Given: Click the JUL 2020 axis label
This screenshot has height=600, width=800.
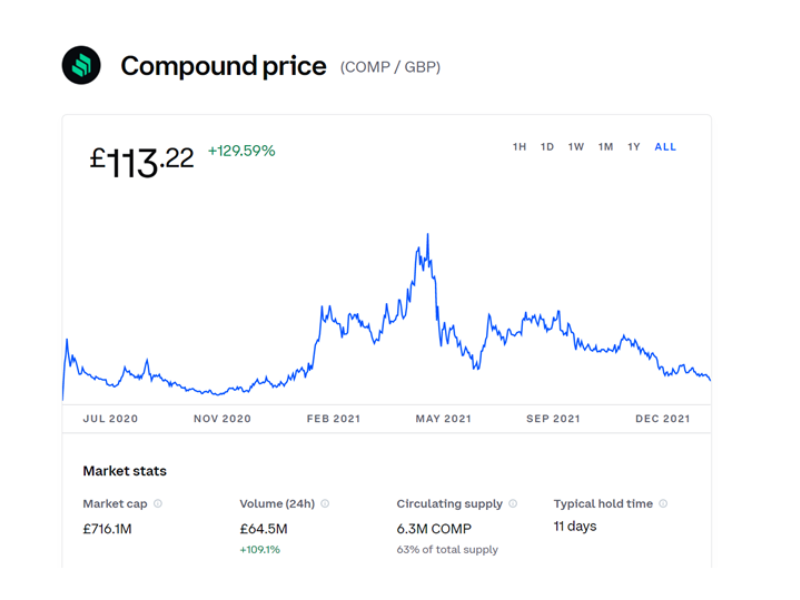Looking at the screenshot, I should click(x=109, y=418).
